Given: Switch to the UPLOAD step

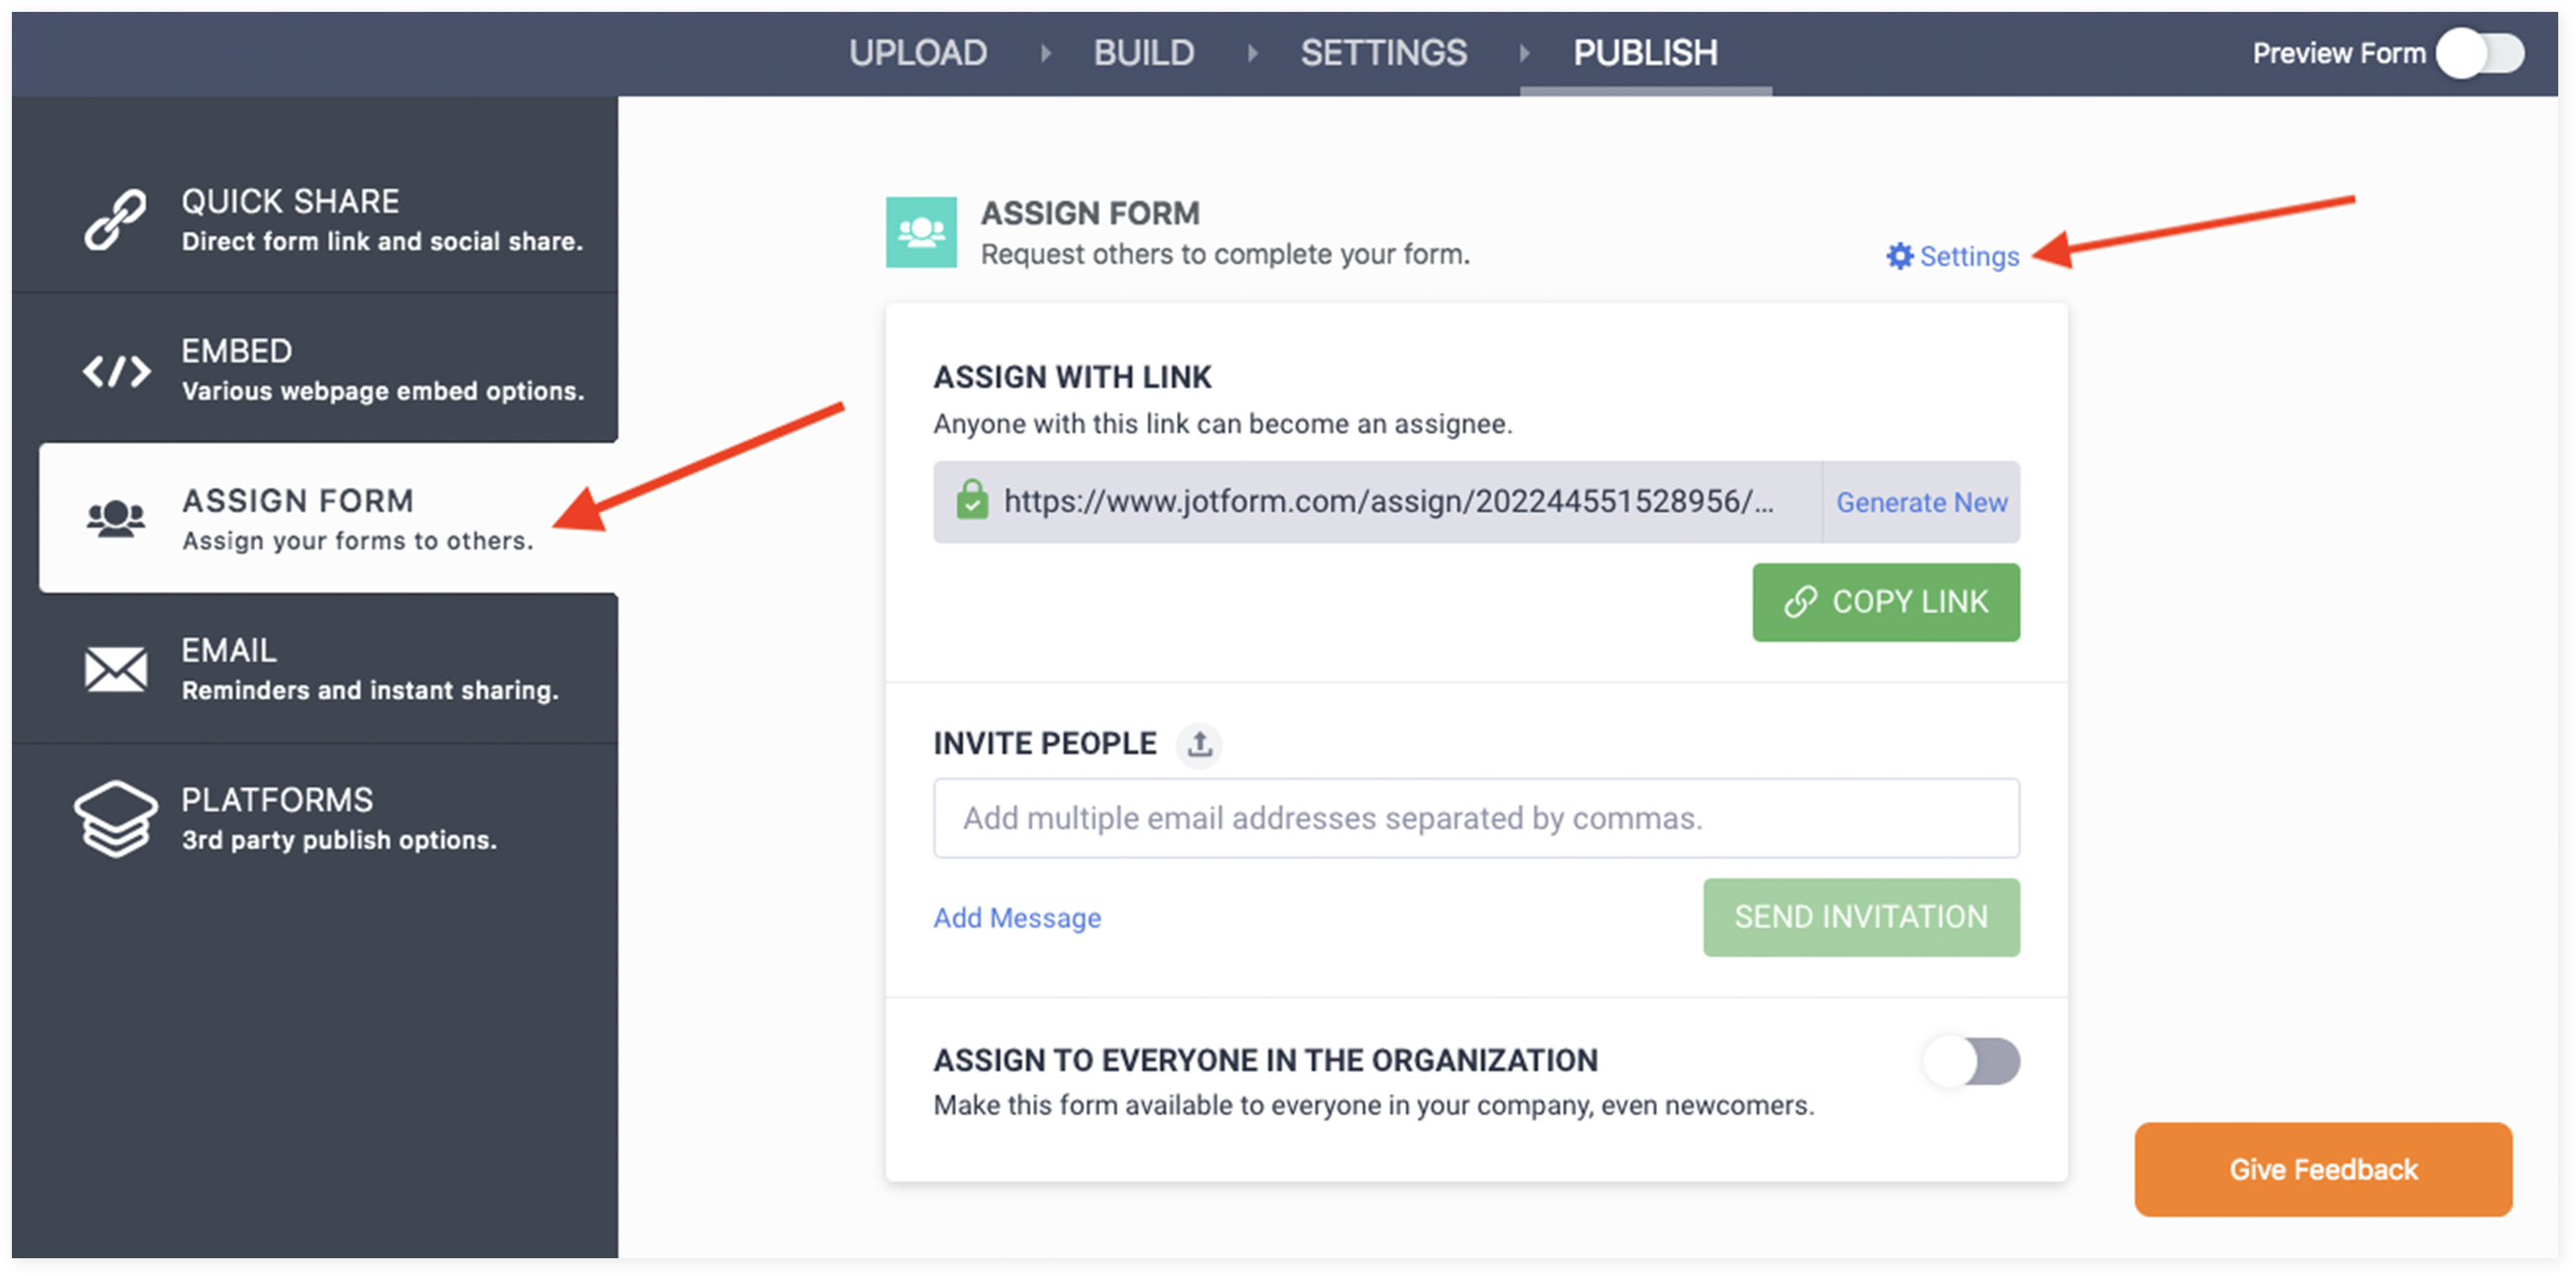Looking at the screenshot, I should [x=917, y=53].
